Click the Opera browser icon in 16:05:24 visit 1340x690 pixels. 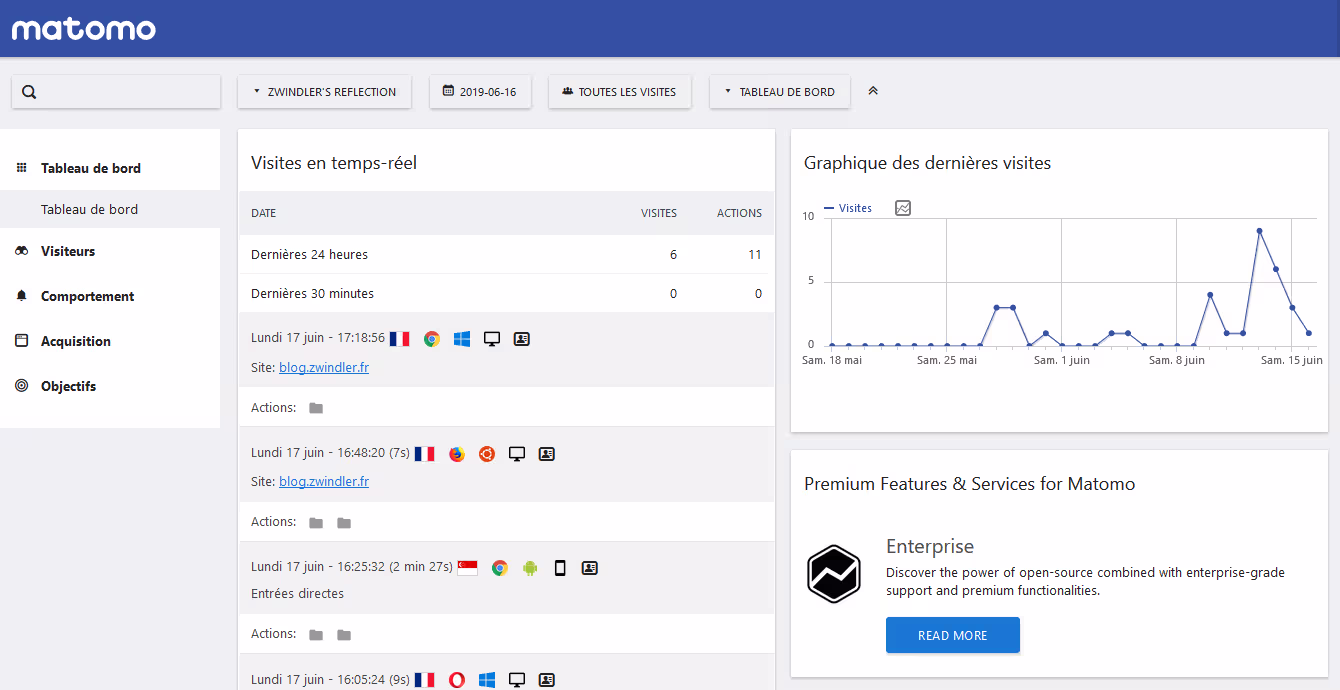[x=457, y=680]
